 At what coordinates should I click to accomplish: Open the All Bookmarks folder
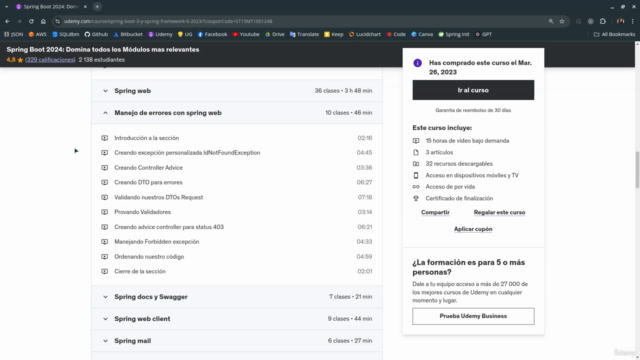(x=615, y=34)
